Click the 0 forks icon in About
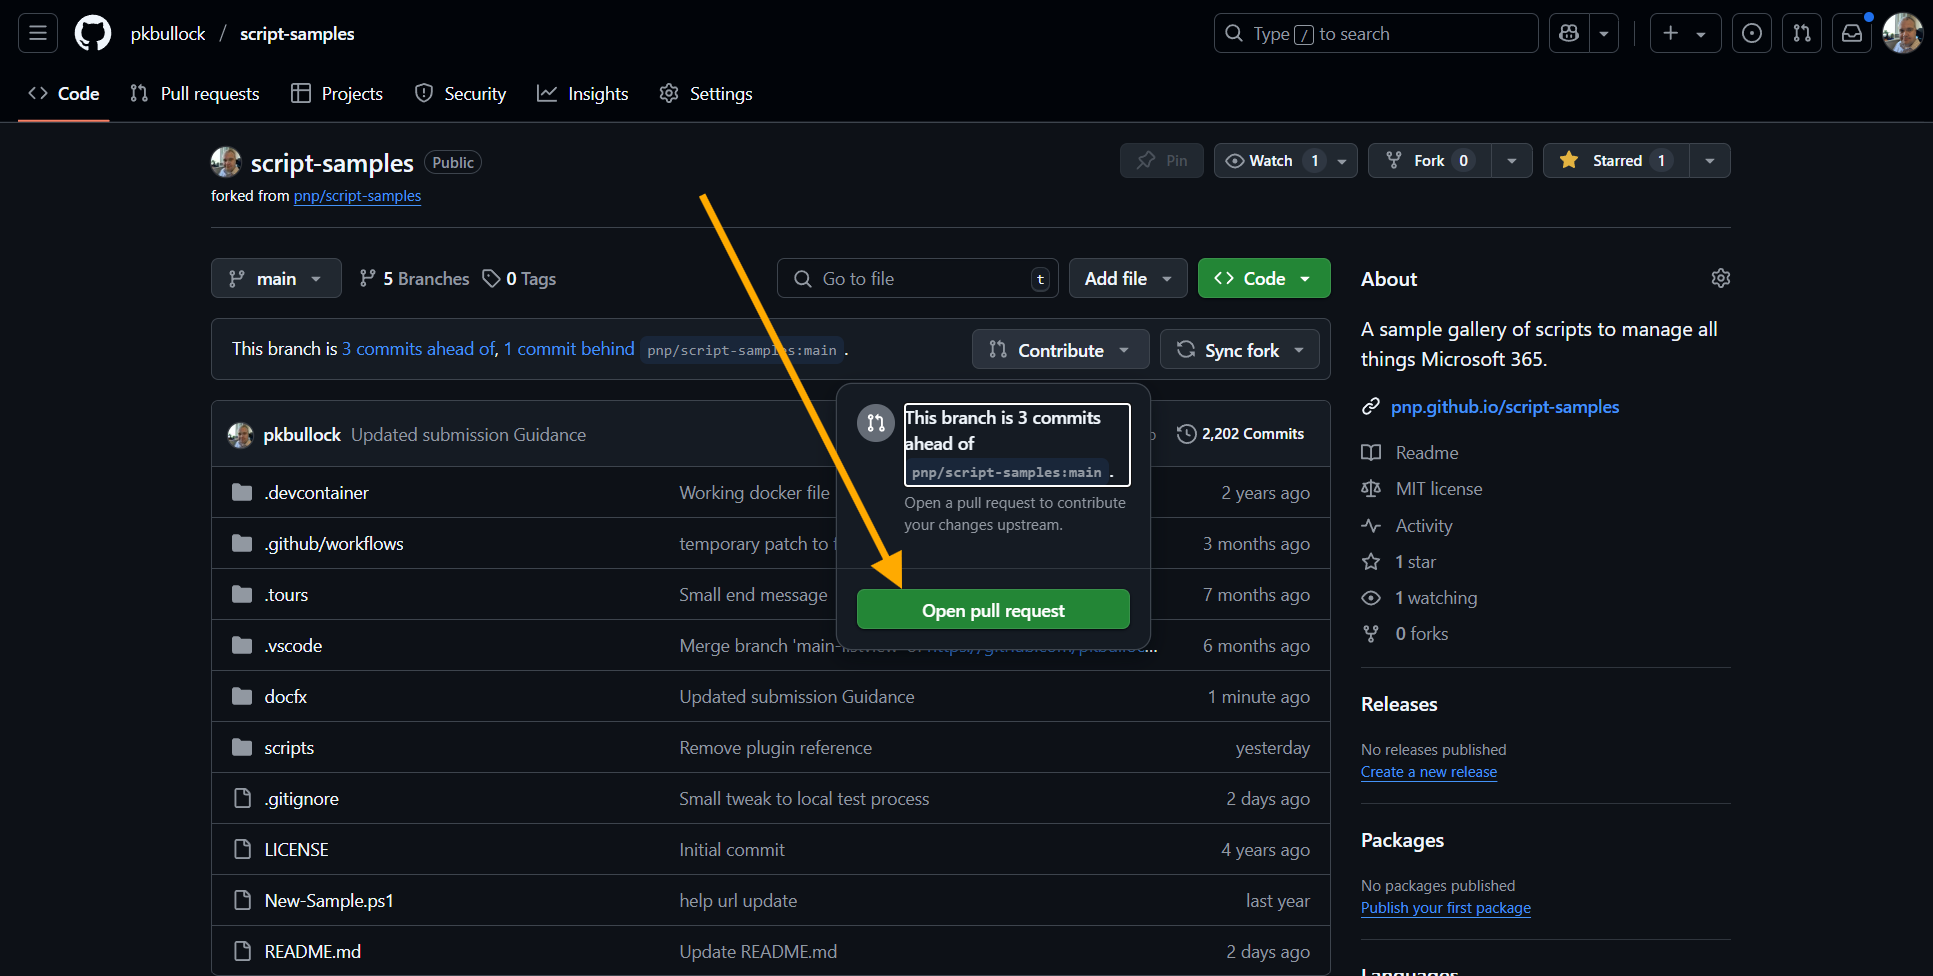This screenshot has width=1933, height=976. [x=1371, y=634]
